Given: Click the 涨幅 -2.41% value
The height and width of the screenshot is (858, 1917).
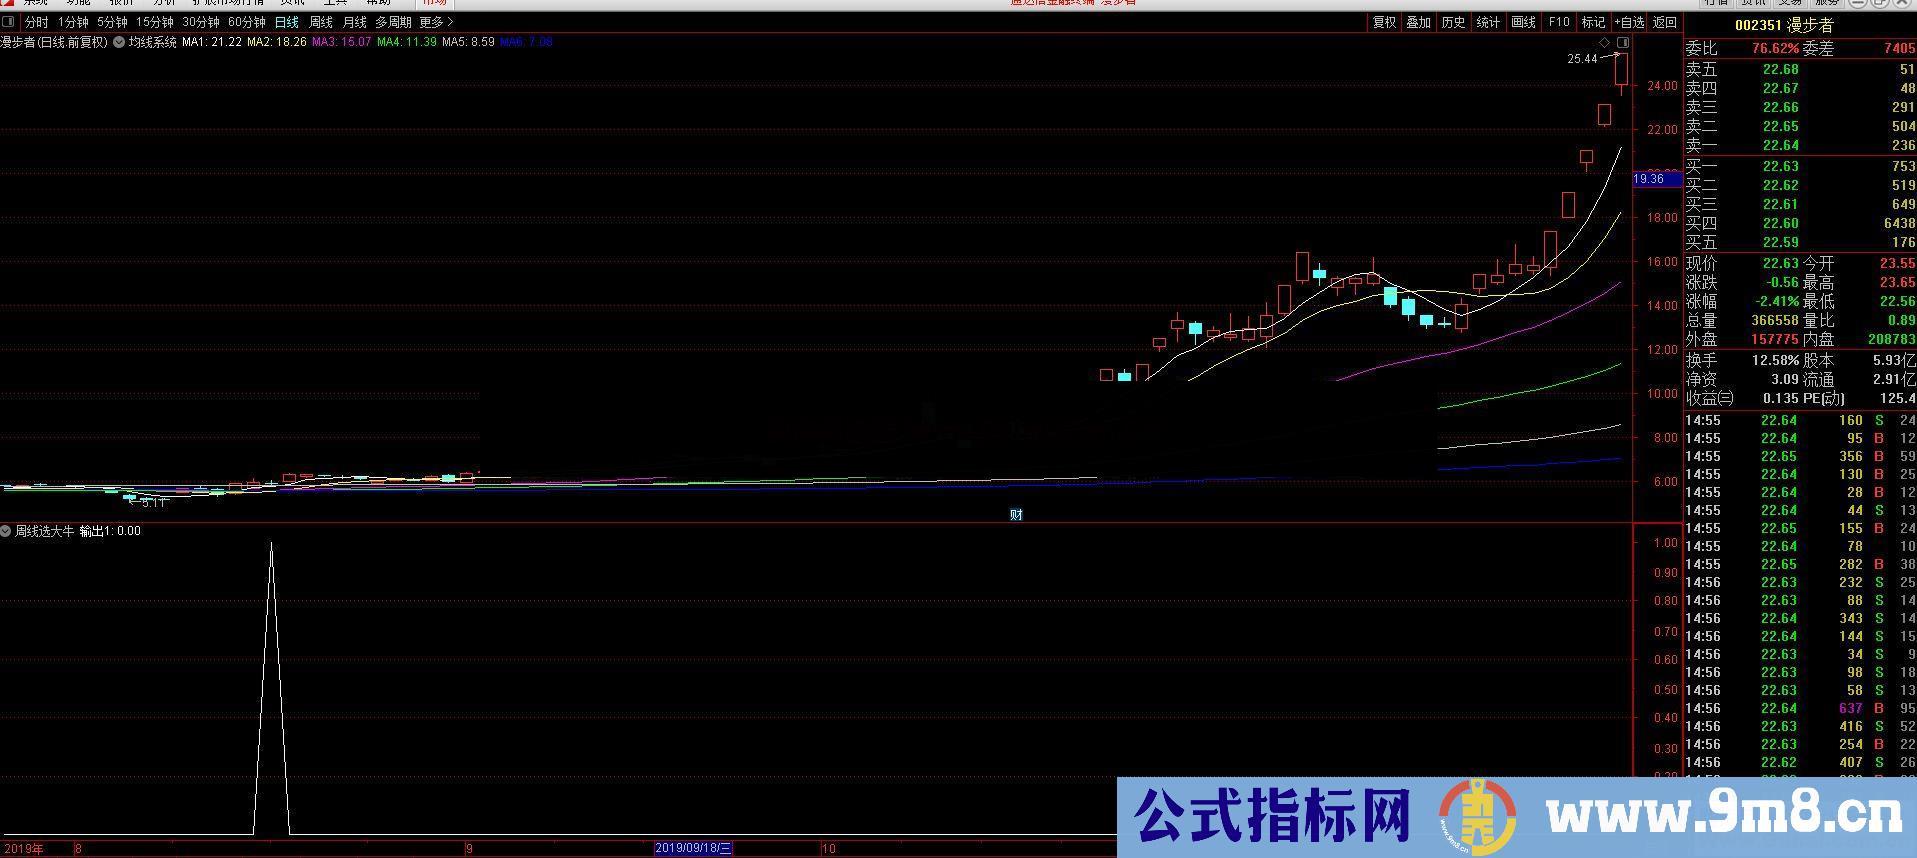Looking at the screenshot, I should click(1777, 301).
